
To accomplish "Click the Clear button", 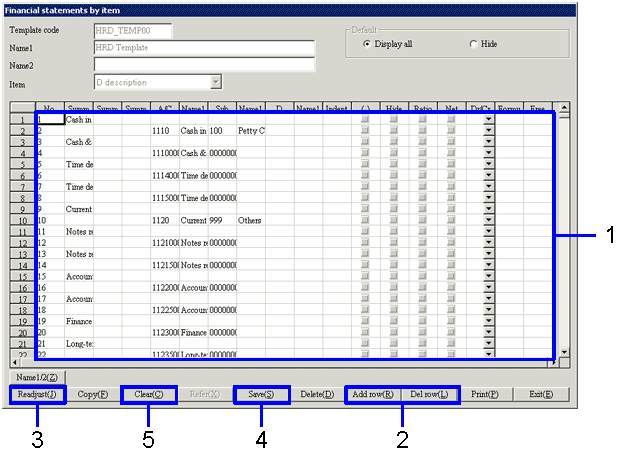I will [x=148, y=394].
